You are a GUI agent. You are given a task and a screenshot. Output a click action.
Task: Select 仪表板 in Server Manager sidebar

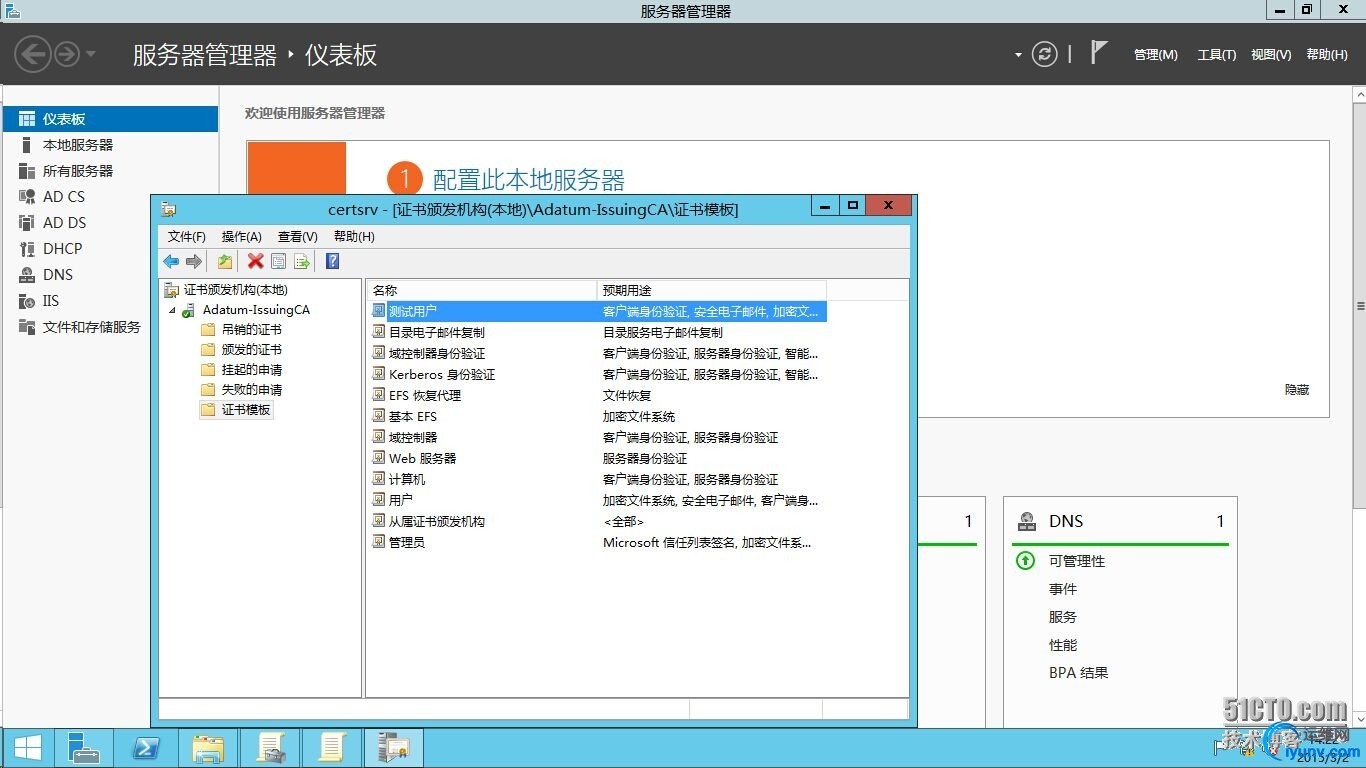[110, 119]
